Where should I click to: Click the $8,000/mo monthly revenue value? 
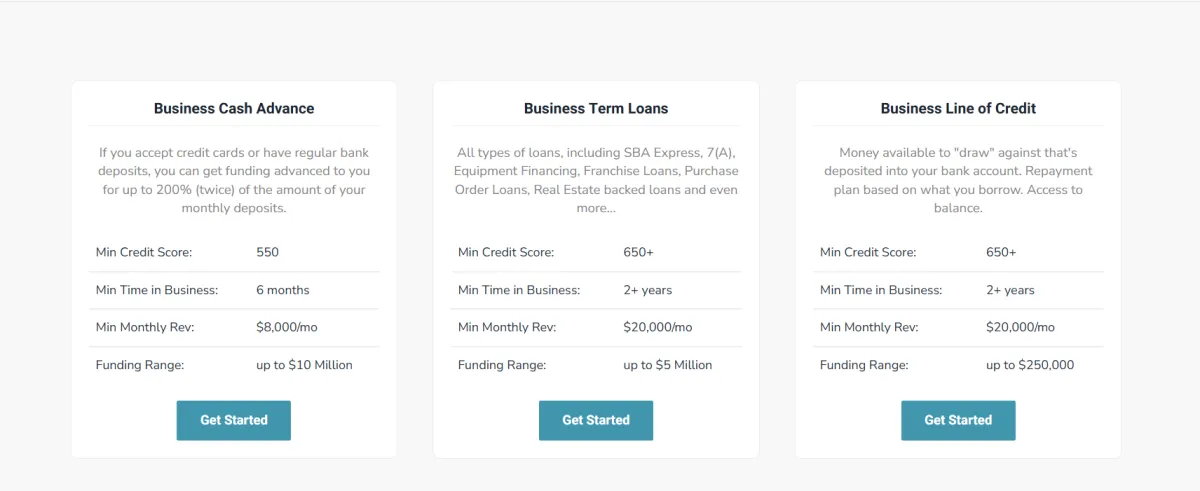286,327
